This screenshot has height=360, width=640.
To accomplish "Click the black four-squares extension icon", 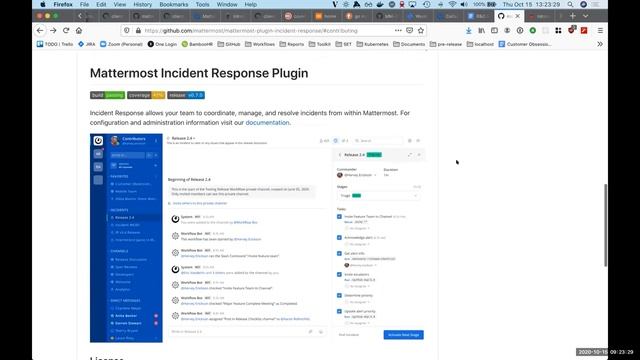I will [x=558, y=31].
